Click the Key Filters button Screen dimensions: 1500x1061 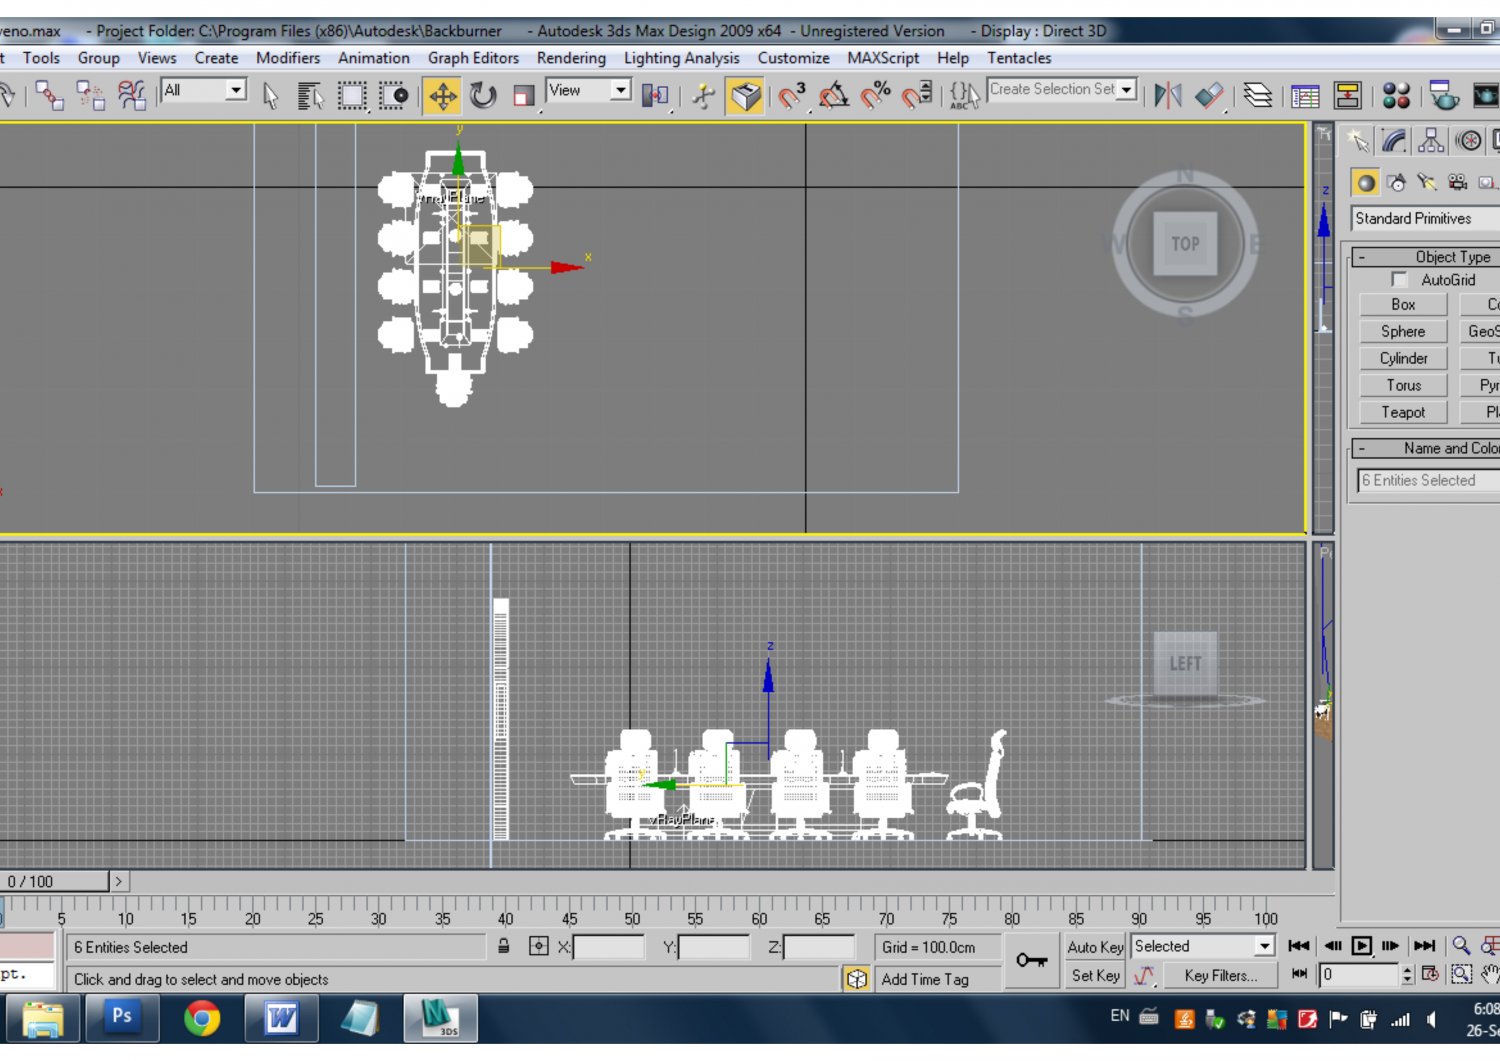click(x=1220, y=976)
